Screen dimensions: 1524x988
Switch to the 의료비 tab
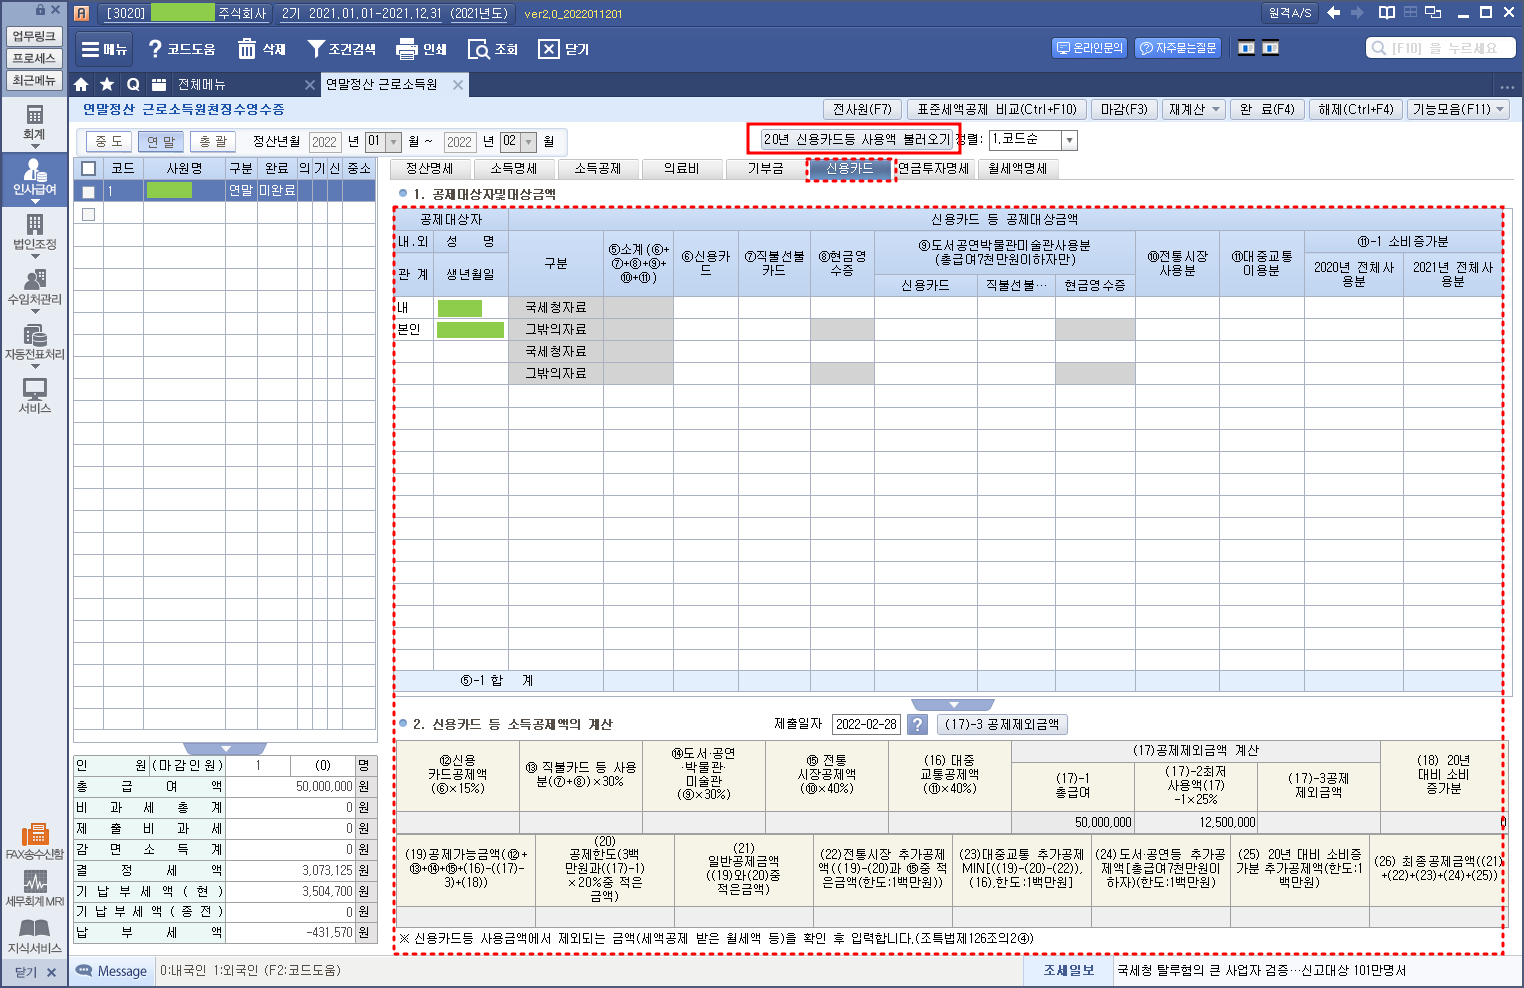681,168
